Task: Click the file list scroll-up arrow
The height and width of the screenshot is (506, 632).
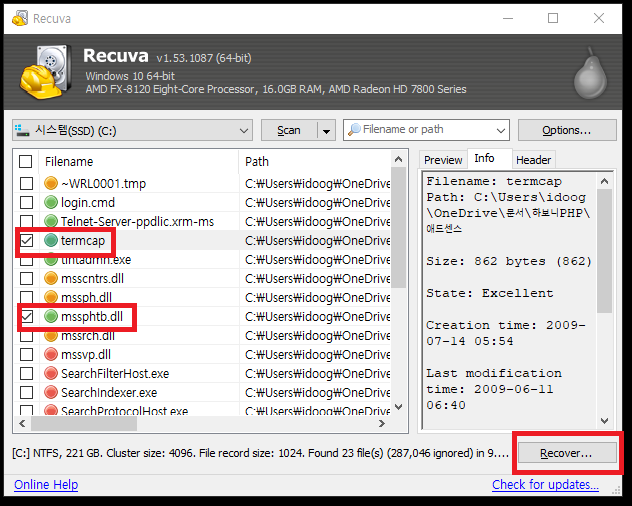Action: click(x=399, y=159)
